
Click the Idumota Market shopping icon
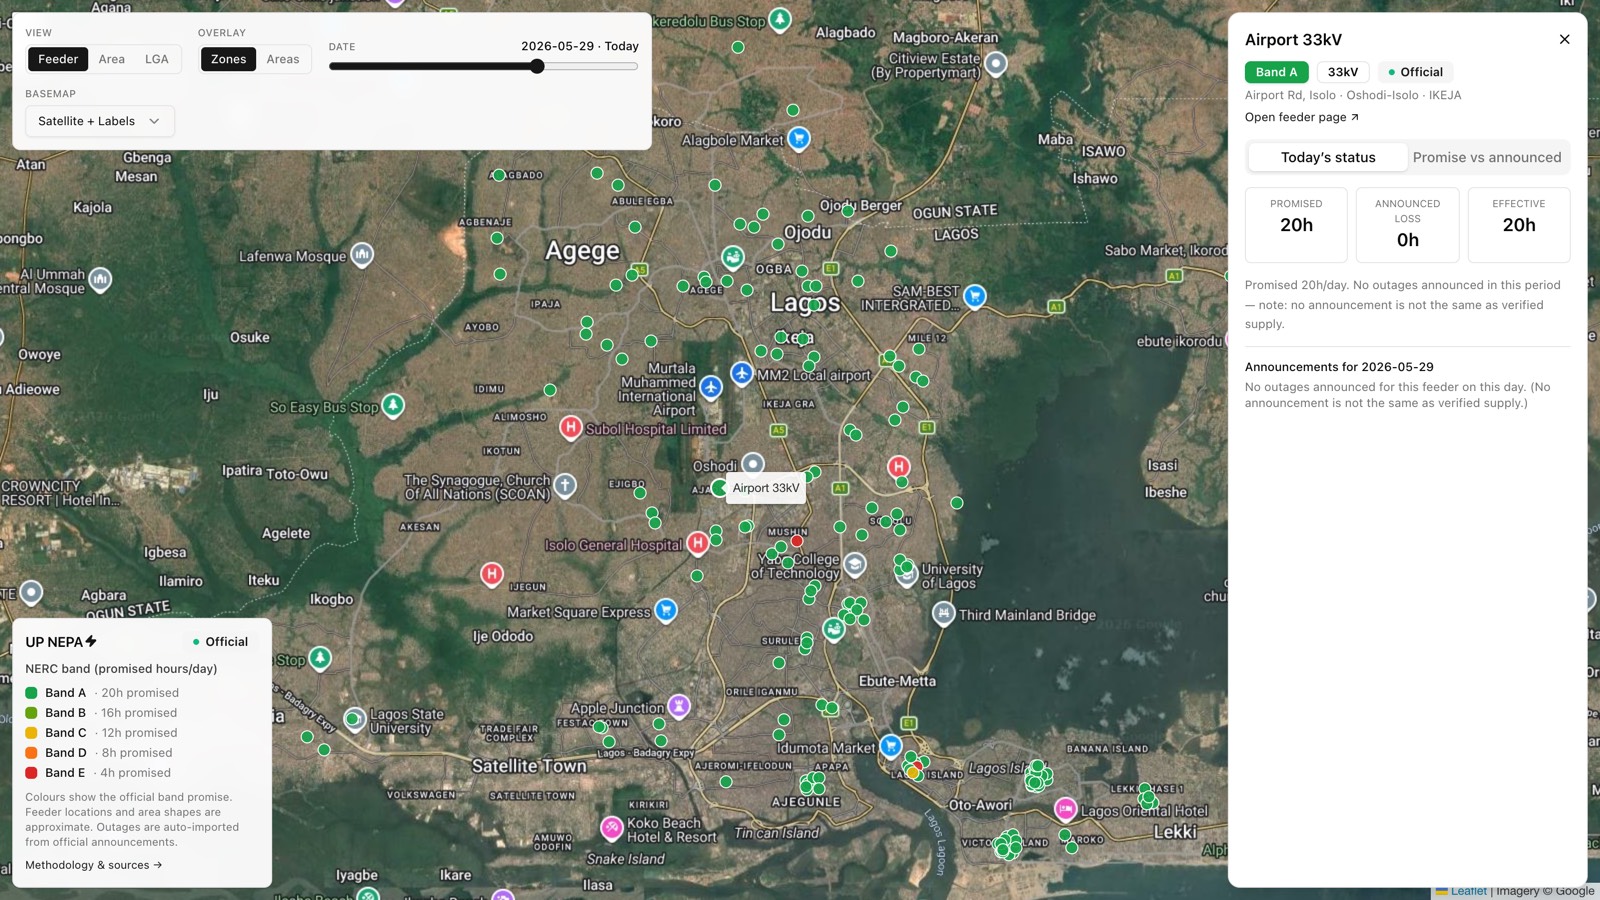[890, 746]
